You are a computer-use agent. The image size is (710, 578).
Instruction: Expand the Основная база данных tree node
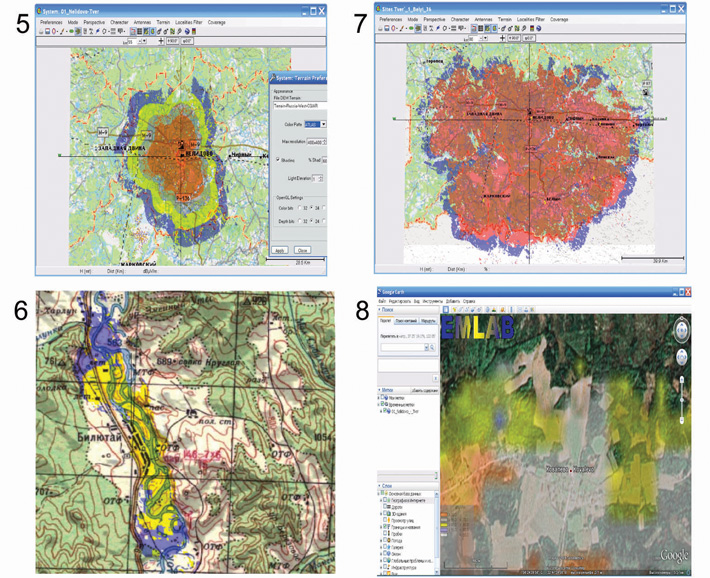pyautogui.click(x=378, y=494)
